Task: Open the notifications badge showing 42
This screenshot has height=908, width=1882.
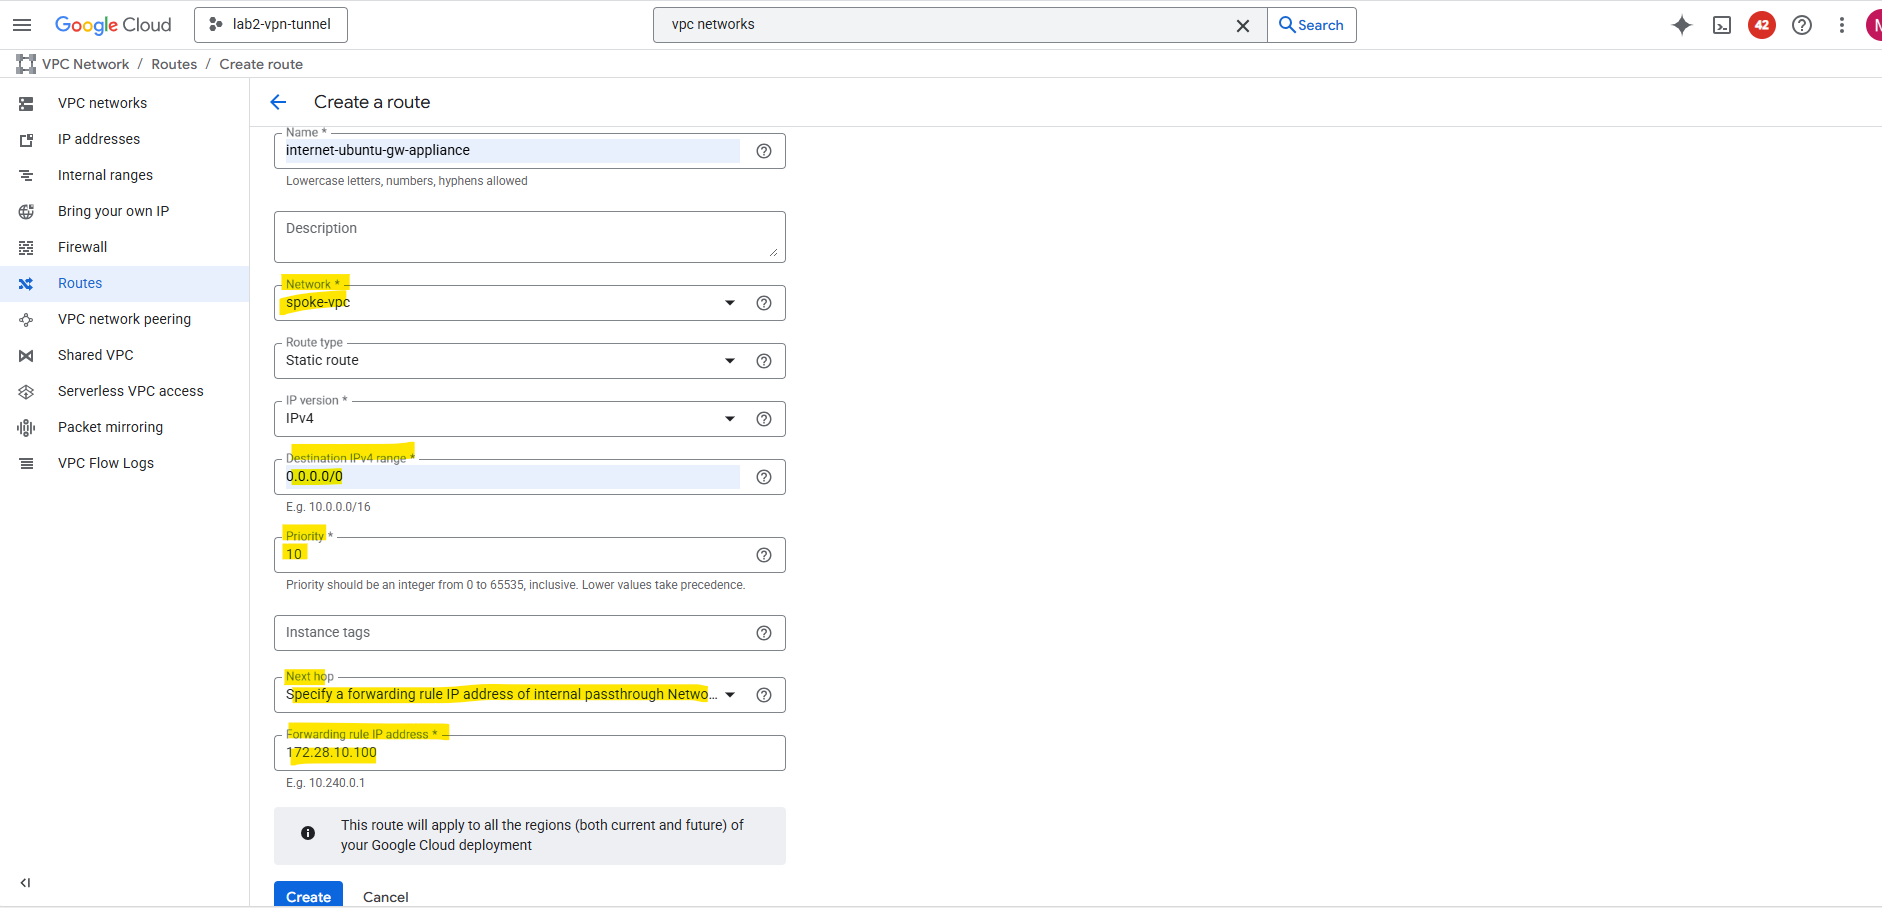Action: click(x=1762, y=26)
